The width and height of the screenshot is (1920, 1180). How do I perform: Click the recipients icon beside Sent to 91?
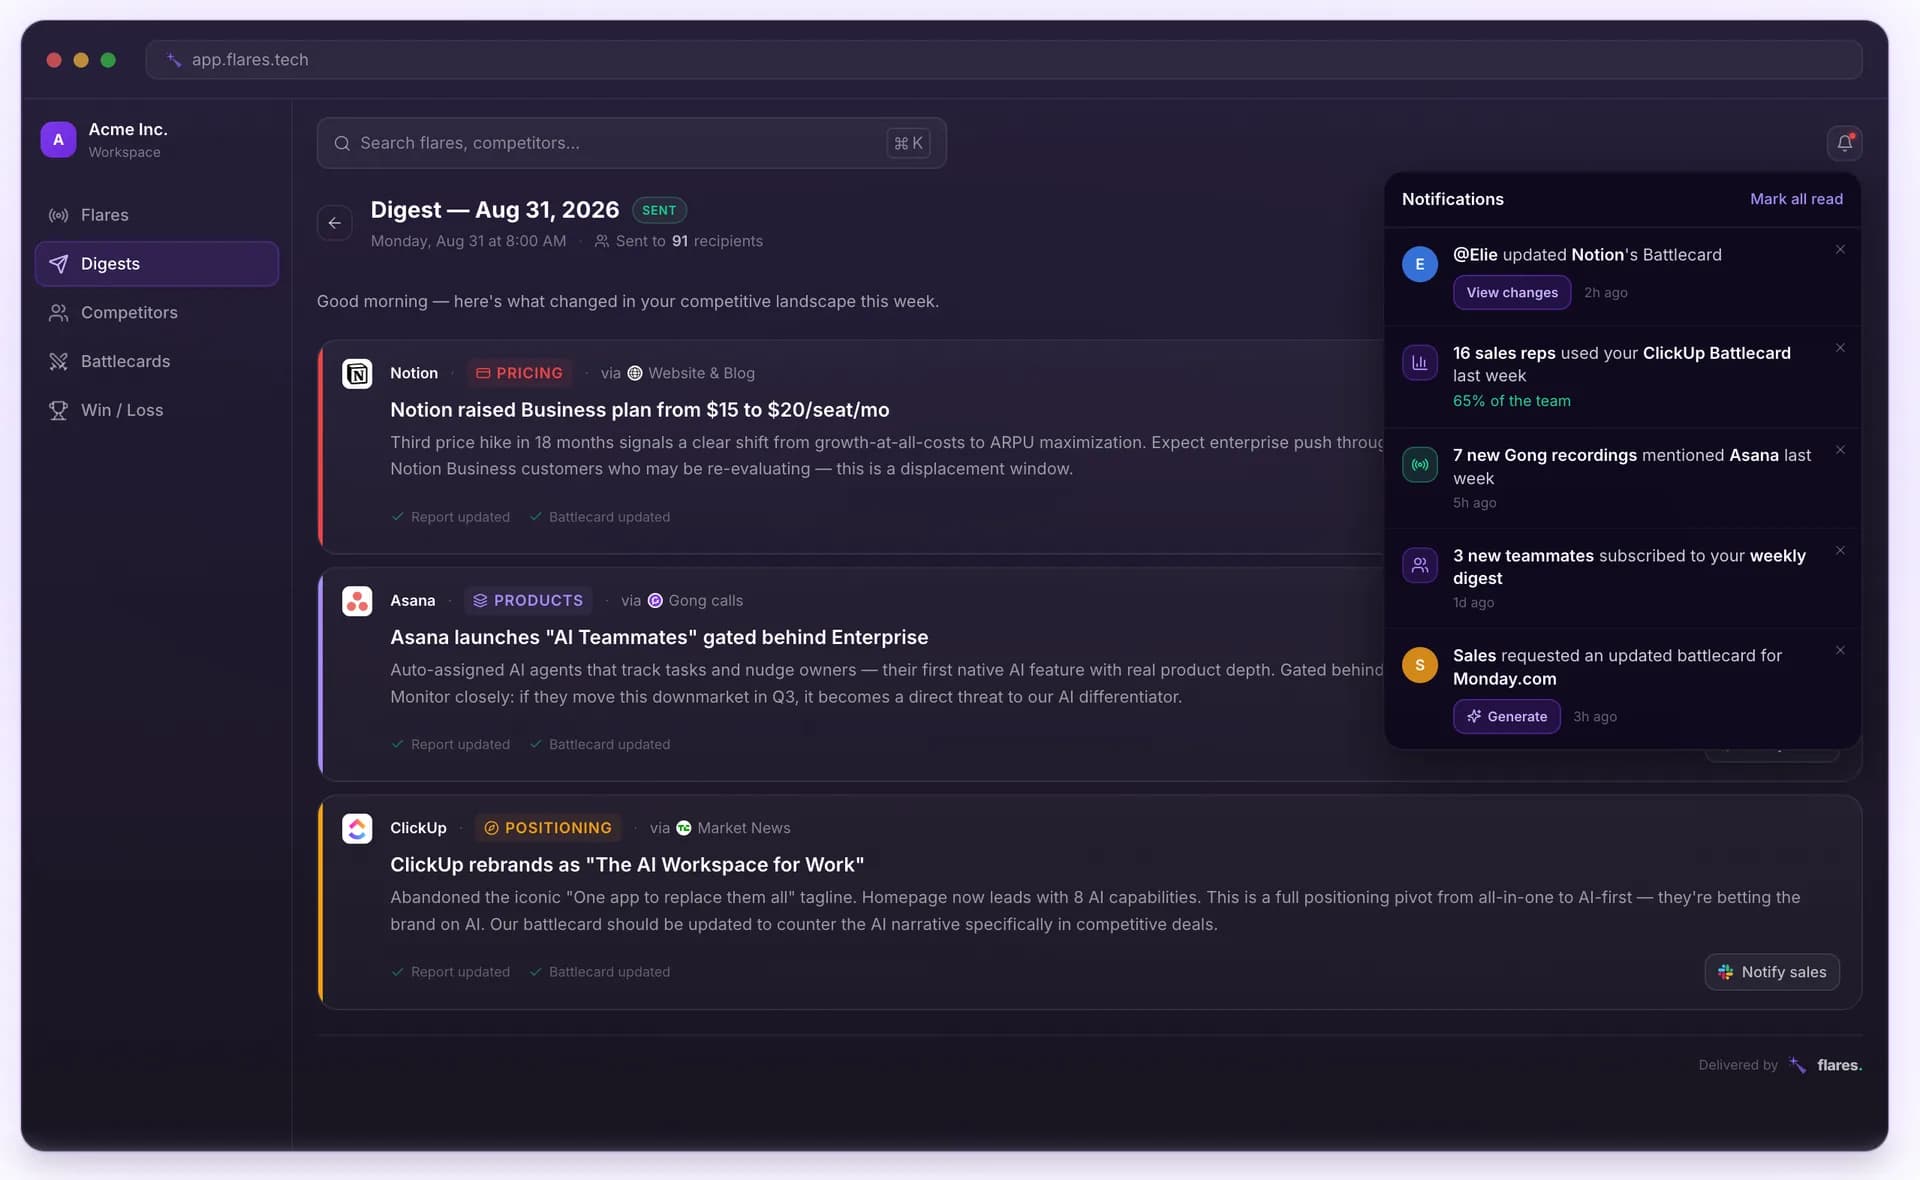point(601,241)
